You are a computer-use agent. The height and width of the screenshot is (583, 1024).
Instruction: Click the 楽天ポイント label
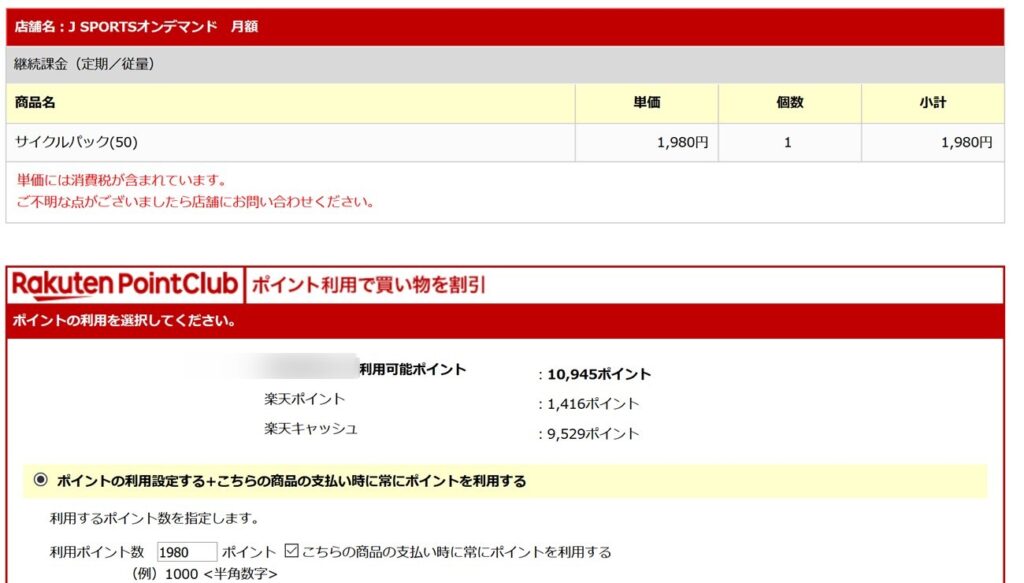304,399
